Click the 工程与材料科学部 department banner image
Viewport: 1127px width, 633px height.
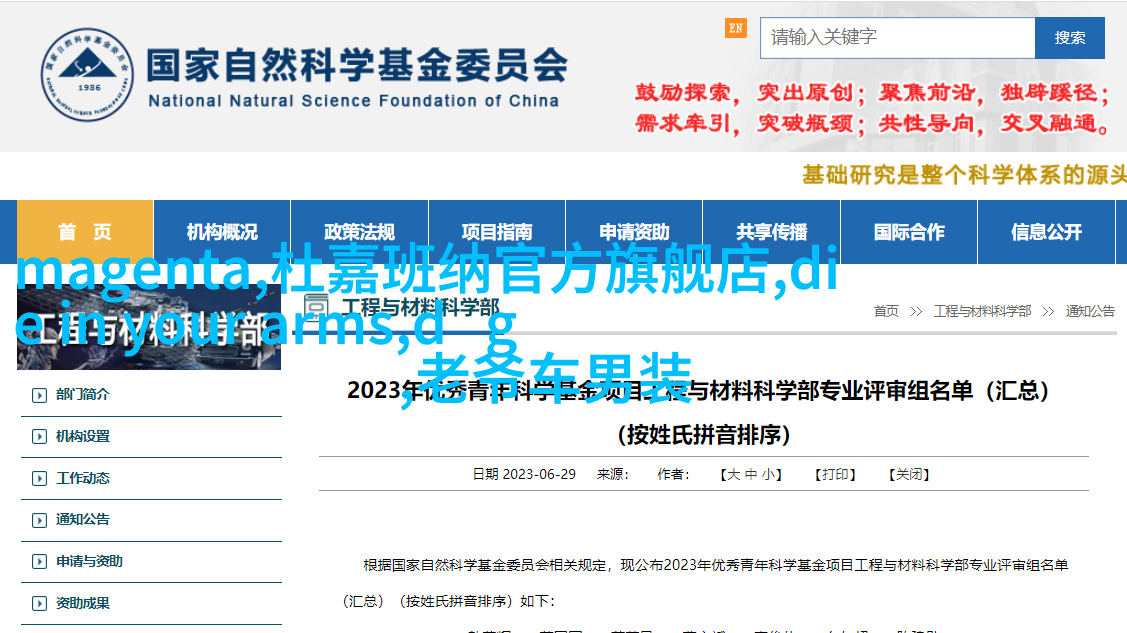(x=149, y=328)
